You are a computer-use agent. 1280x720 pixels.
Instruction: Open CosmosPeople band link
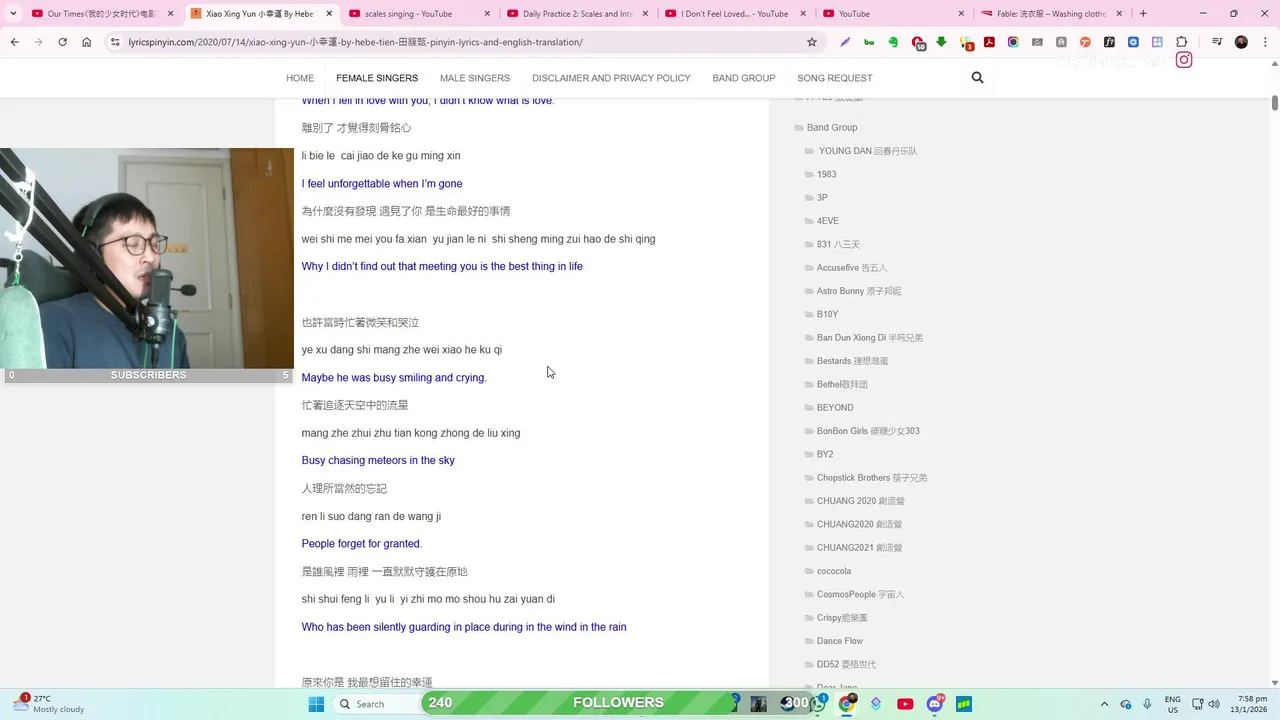click(860, 594)
